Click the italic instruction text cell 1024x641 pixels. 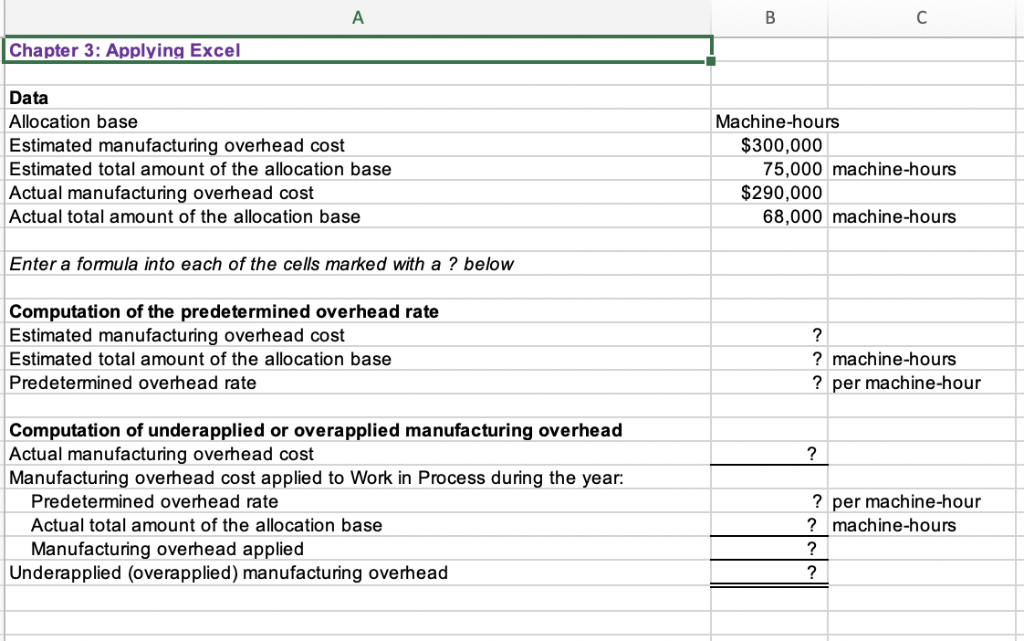tap(357, 264)
